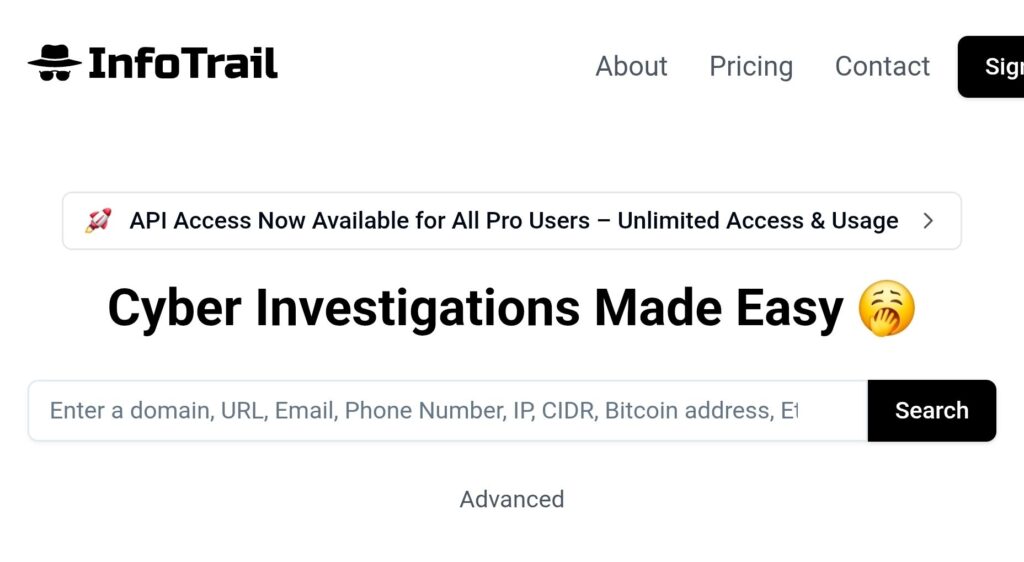
Task: Click the word 'Investigations' in the headline
Action: pyautogui.click(x=417, y=309)
